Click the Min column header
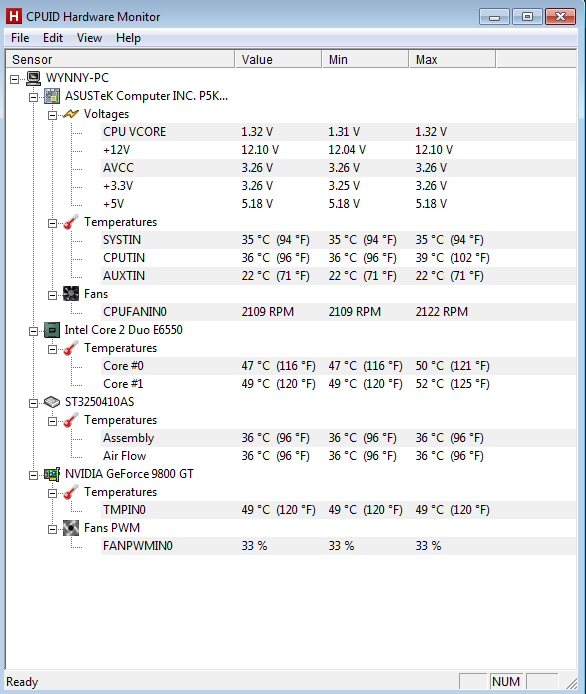Image resolution: width=586 pixels, height=694 pixels. 365,59
